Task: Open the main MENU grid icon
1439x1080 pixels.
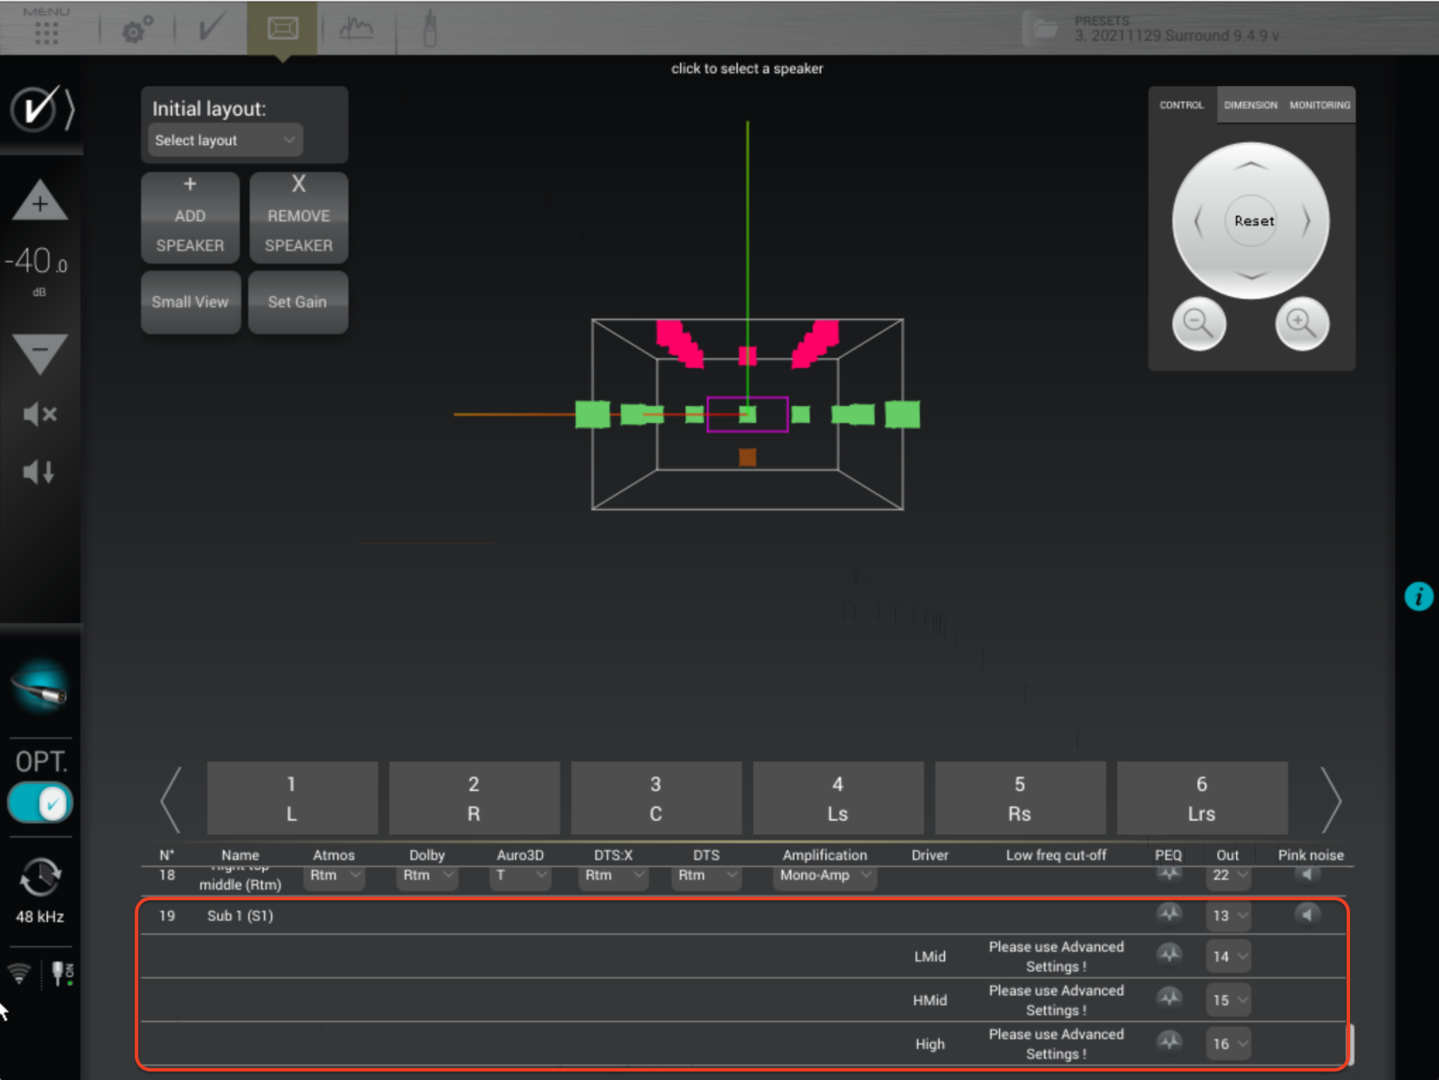Action: [46, 29]
